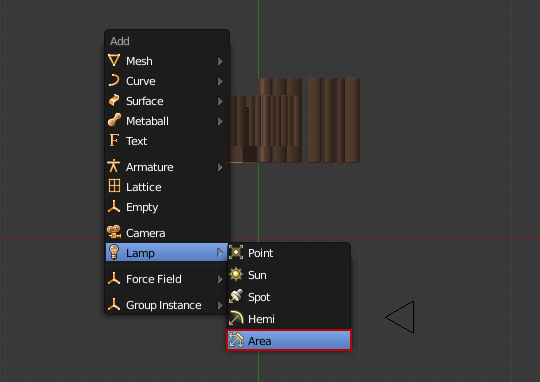Click the Armature figure icon
The width and height of the screenshot is (540, 382).
[x=114, y=166]
